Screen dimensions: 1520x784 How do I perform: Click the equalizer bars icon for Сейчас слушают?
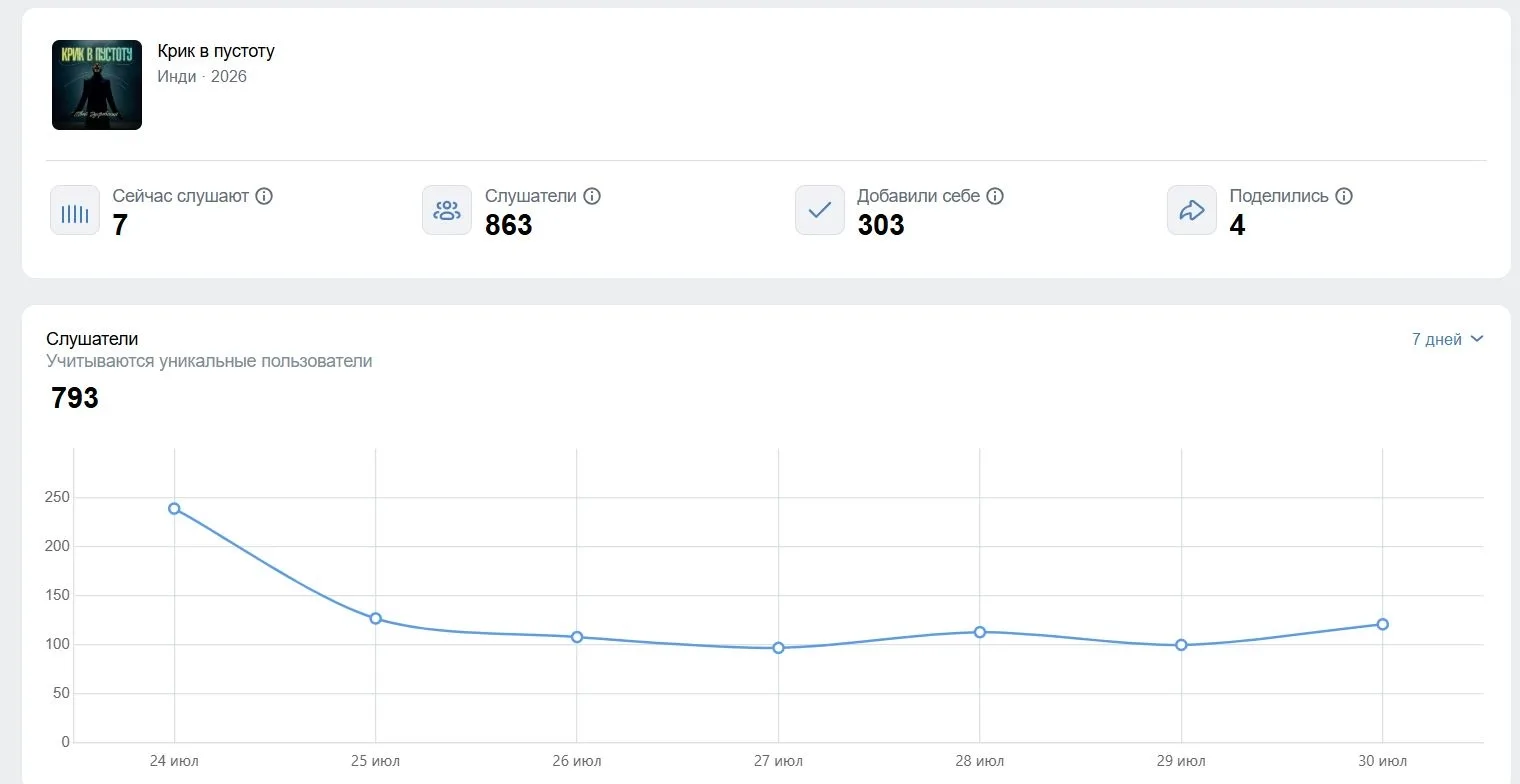pyautogui.click(x=75, y=210)
